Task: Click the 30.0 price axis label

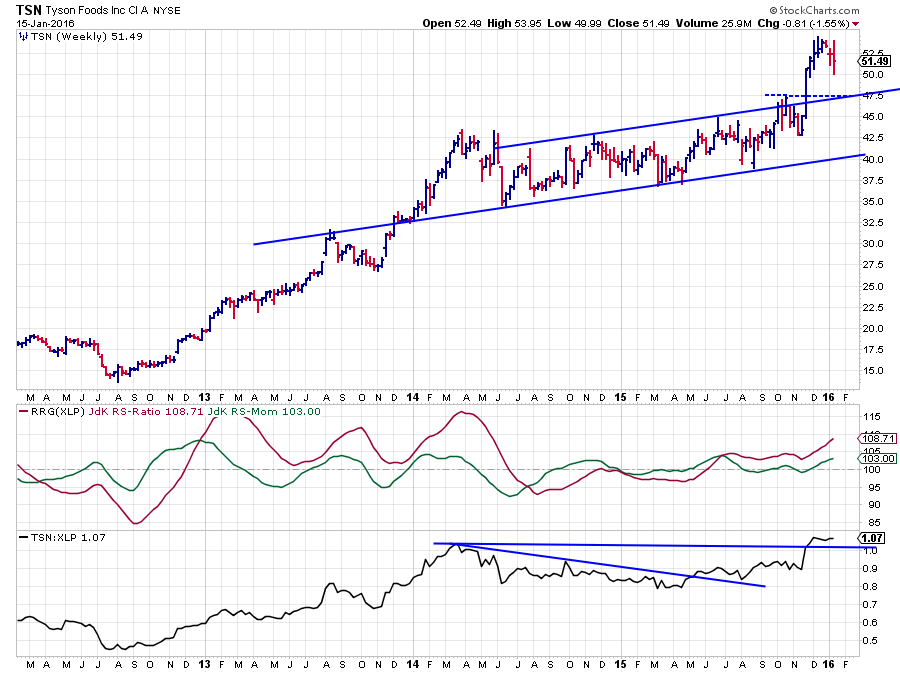Action: pos(873,244)
